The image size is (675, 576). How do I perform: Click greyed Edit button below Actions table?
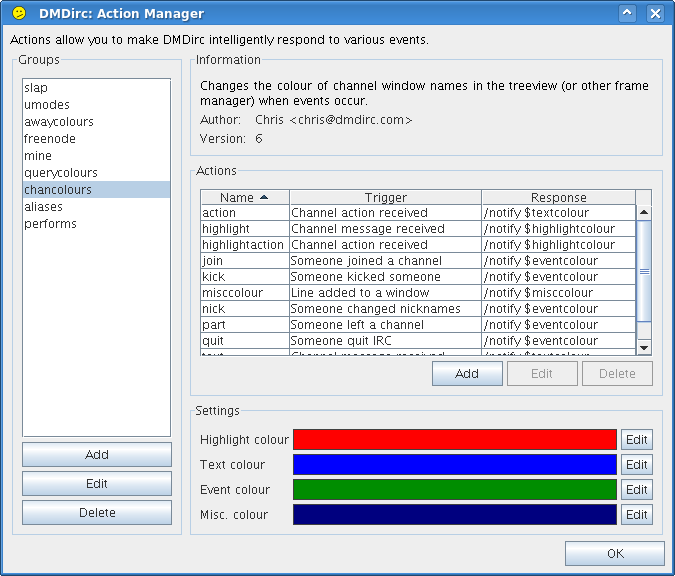[x=542, y=373]
